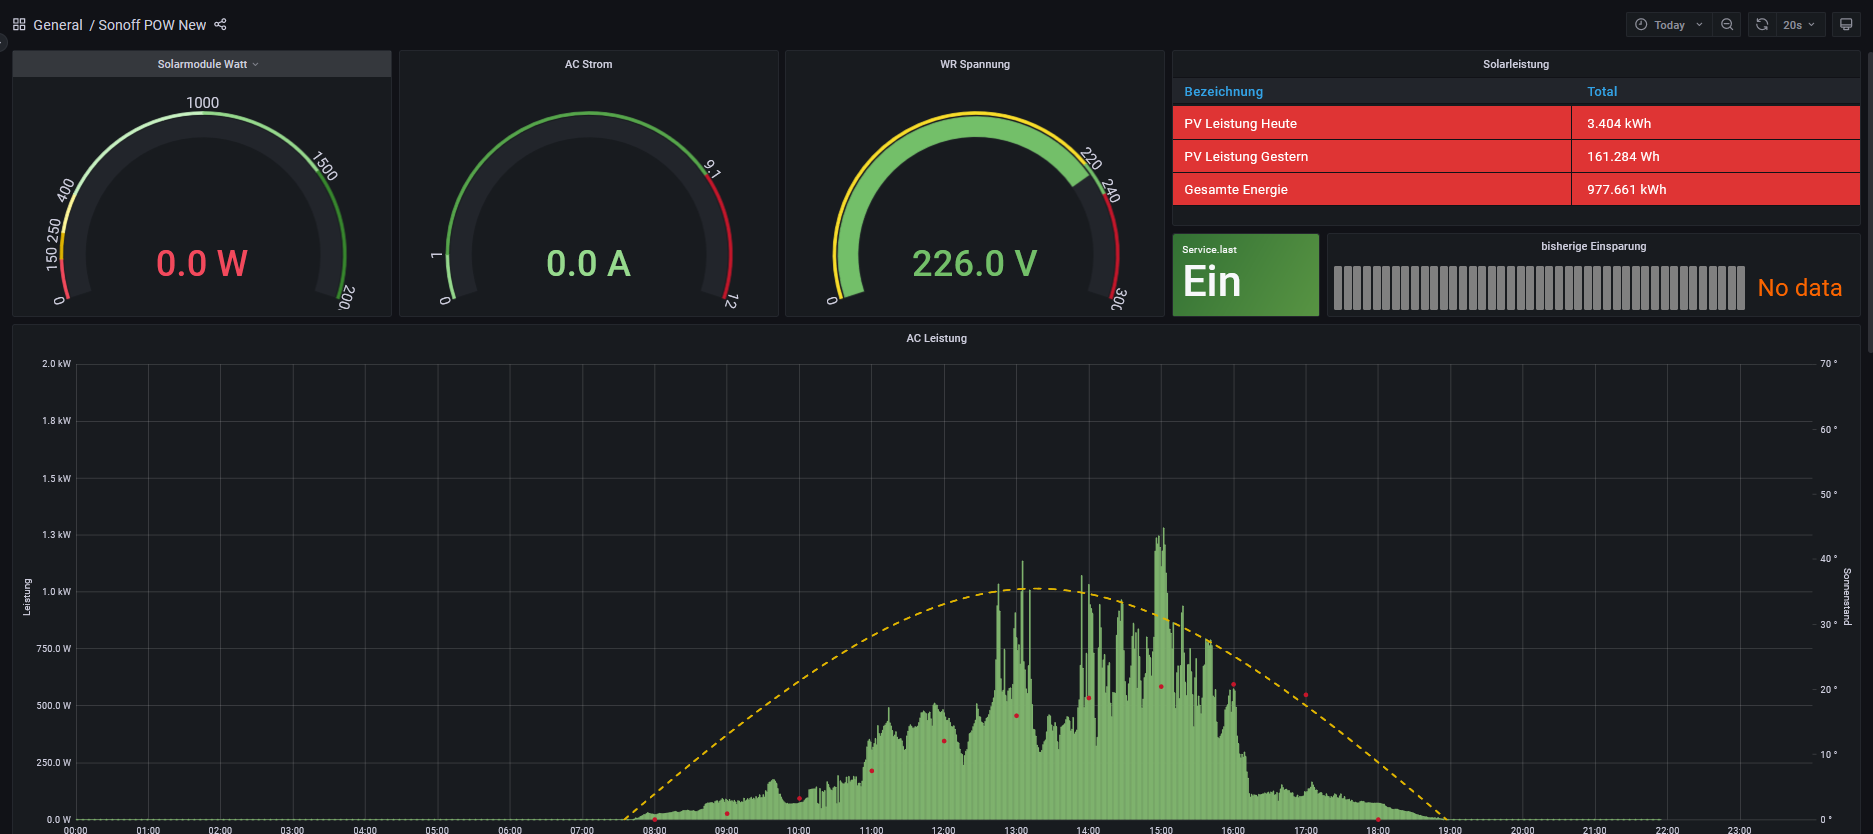Viewport: 1873px width, 834px height.
Task: Click the AC Leistung graph title
Action: [x=936, y=338]
